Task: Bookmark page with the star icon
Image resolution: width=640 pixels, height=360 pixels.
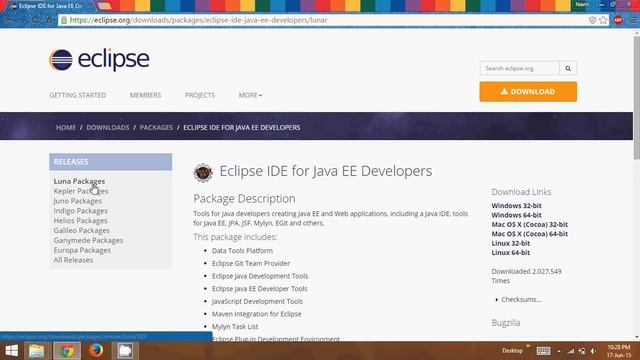Action: click(x=603, y=20)
